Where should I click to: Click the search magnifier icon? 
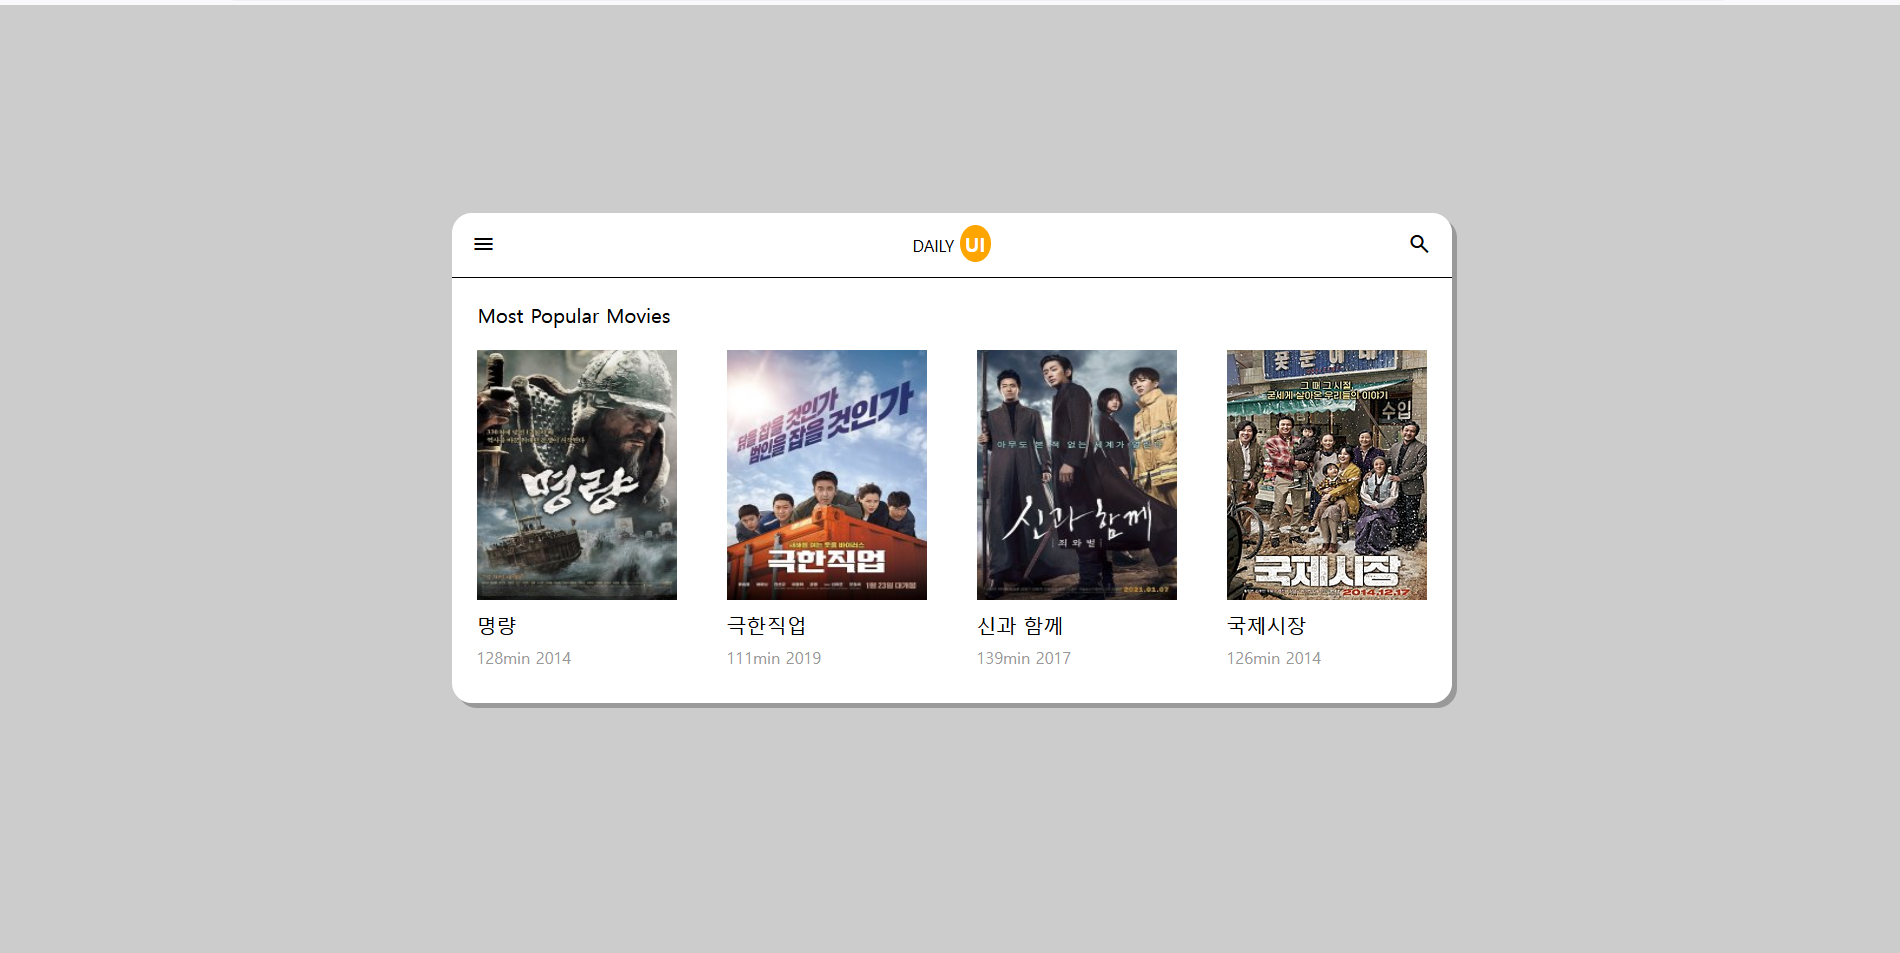[1419, 244]
